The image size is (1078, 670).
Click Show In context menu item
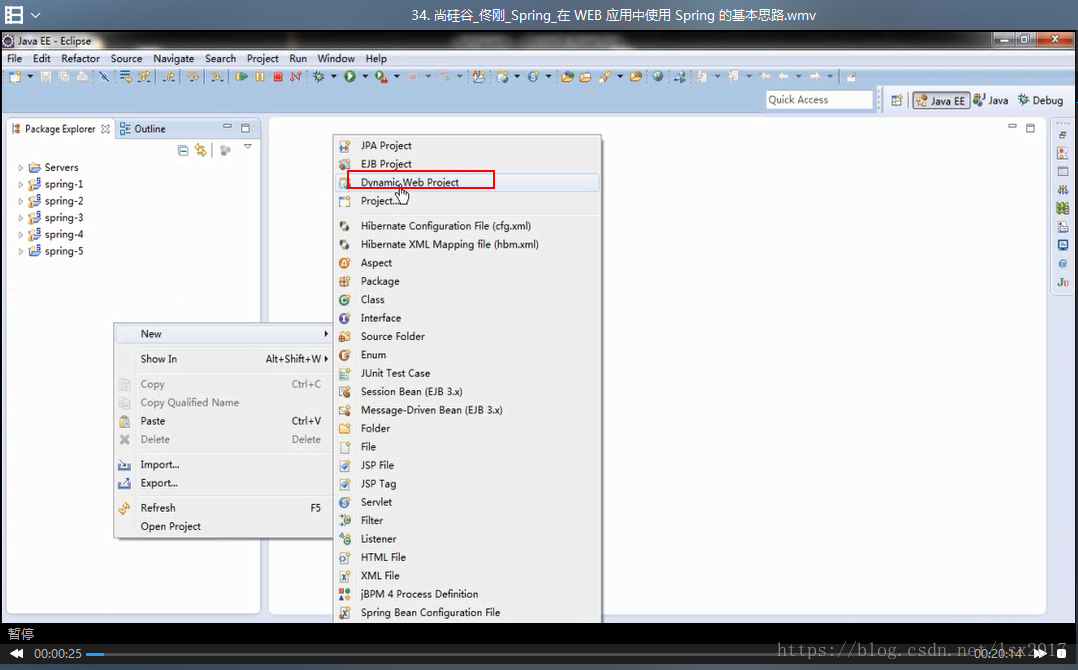223,359
